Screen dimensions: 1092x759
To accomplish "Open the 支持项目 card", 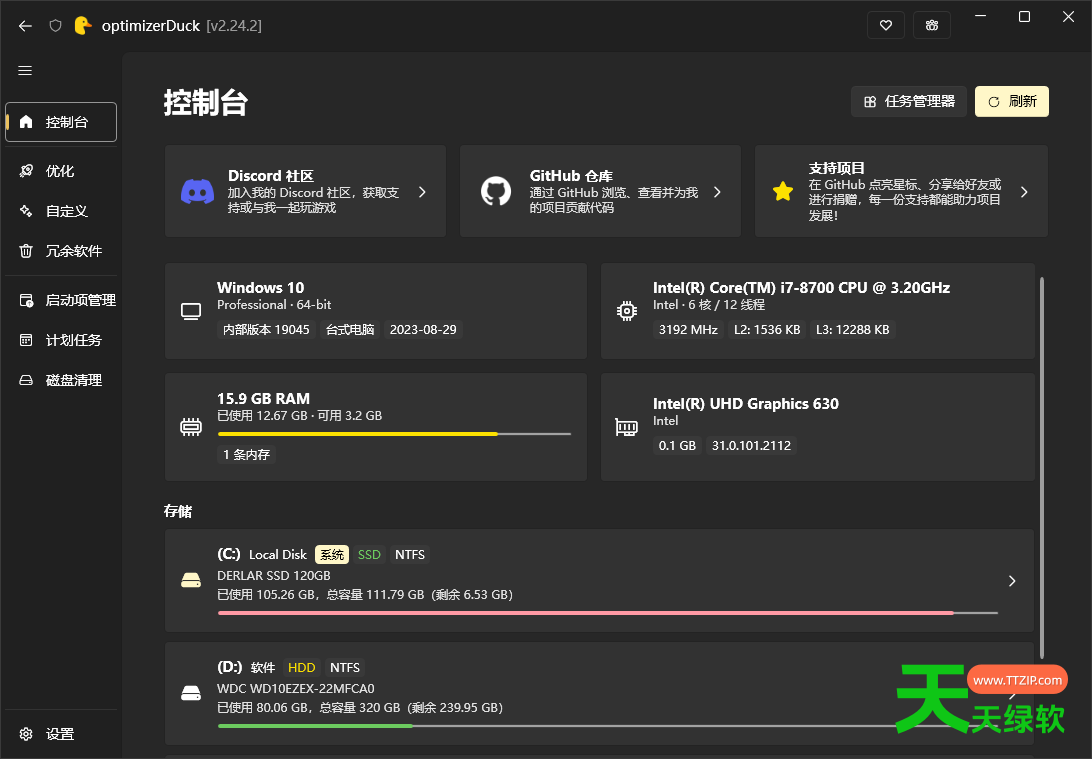I will [x=901, y=191].
